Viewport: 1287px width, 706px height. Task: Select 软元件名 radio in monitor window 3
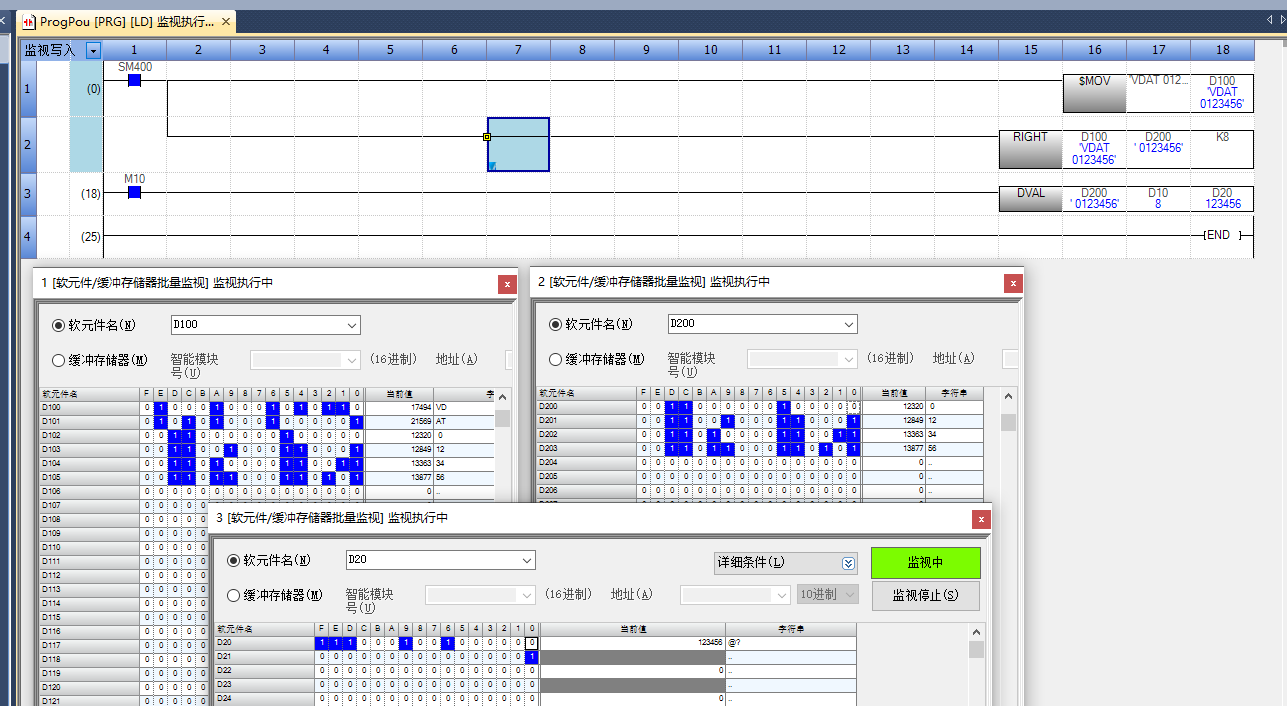tap(234, 561)
